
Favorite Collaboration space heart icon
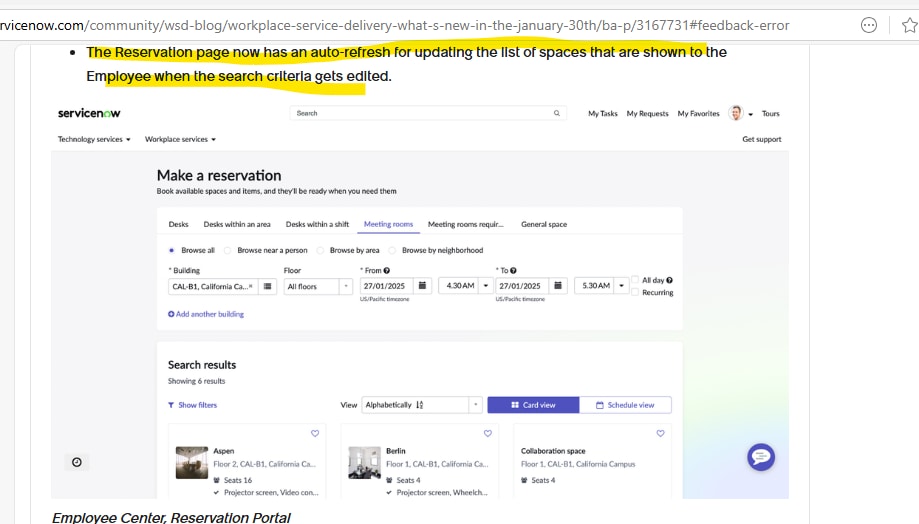(661, 433)
